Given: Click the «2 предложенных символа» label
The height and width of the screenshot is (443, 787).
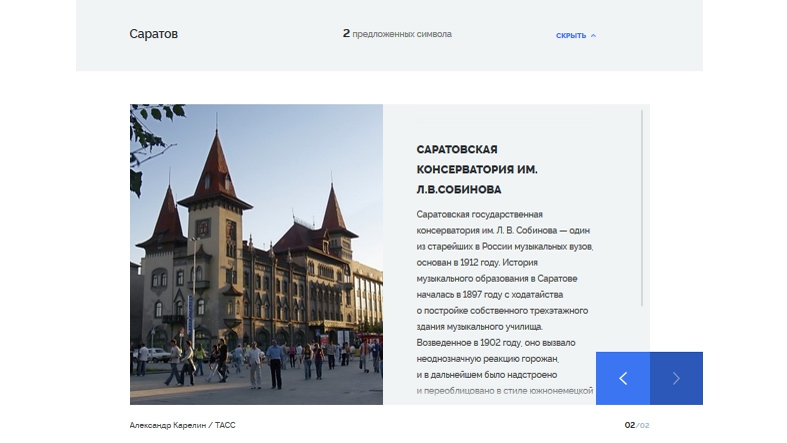Looking at the screenshot, I should (397, 34).
